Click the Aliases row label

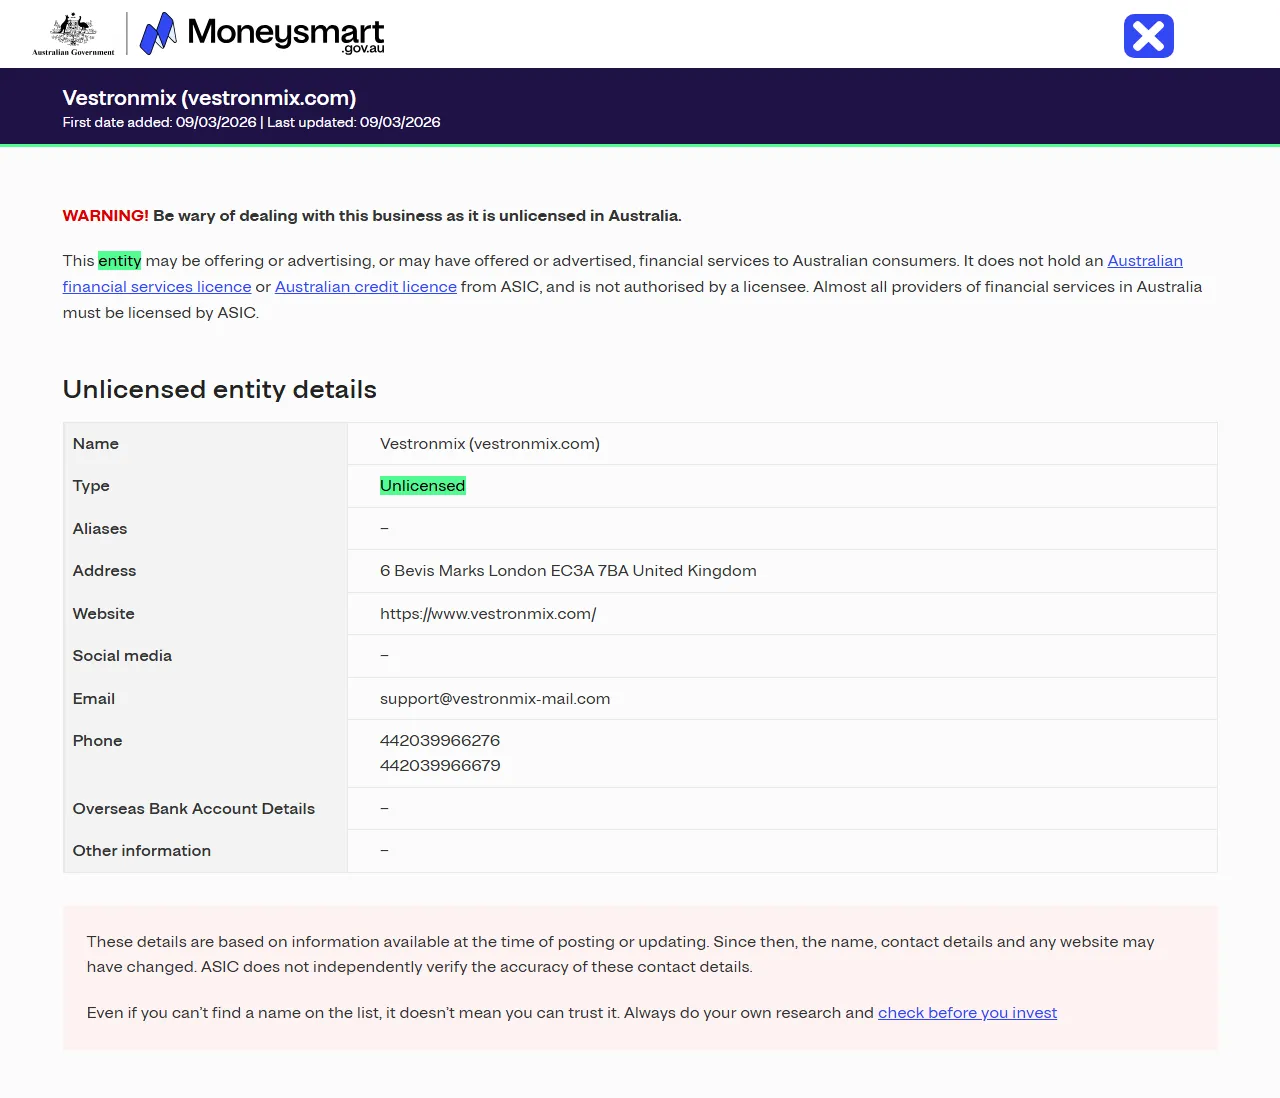point(100,529)
